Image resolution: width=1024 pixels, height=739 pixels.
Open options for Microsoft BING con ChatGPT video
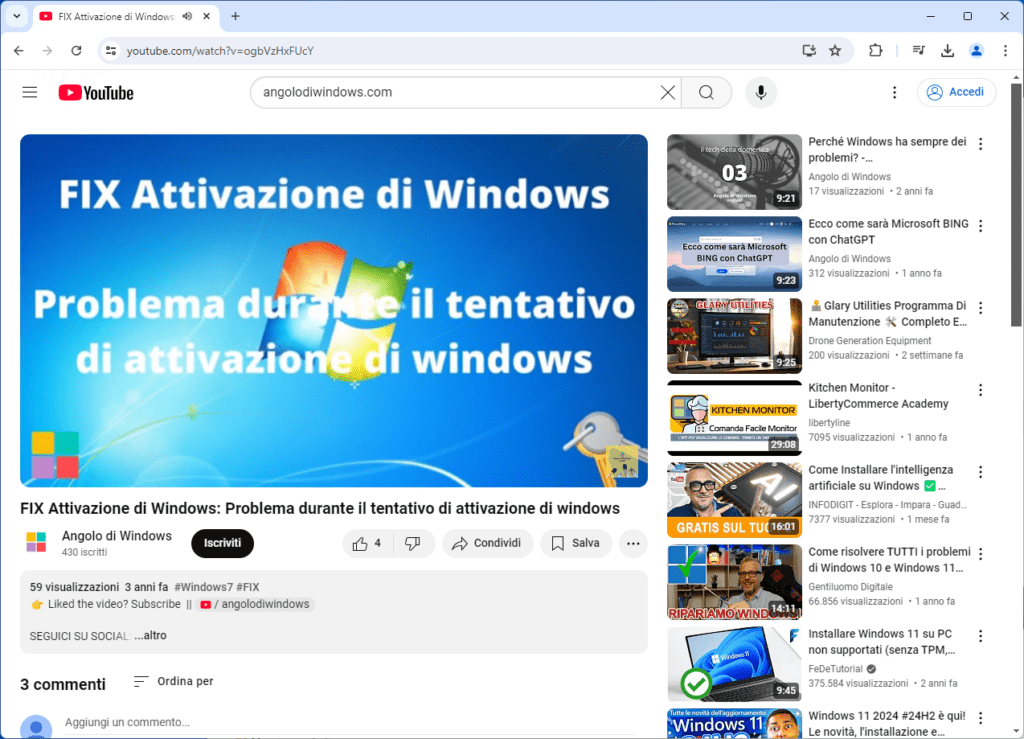pos(980,226)
